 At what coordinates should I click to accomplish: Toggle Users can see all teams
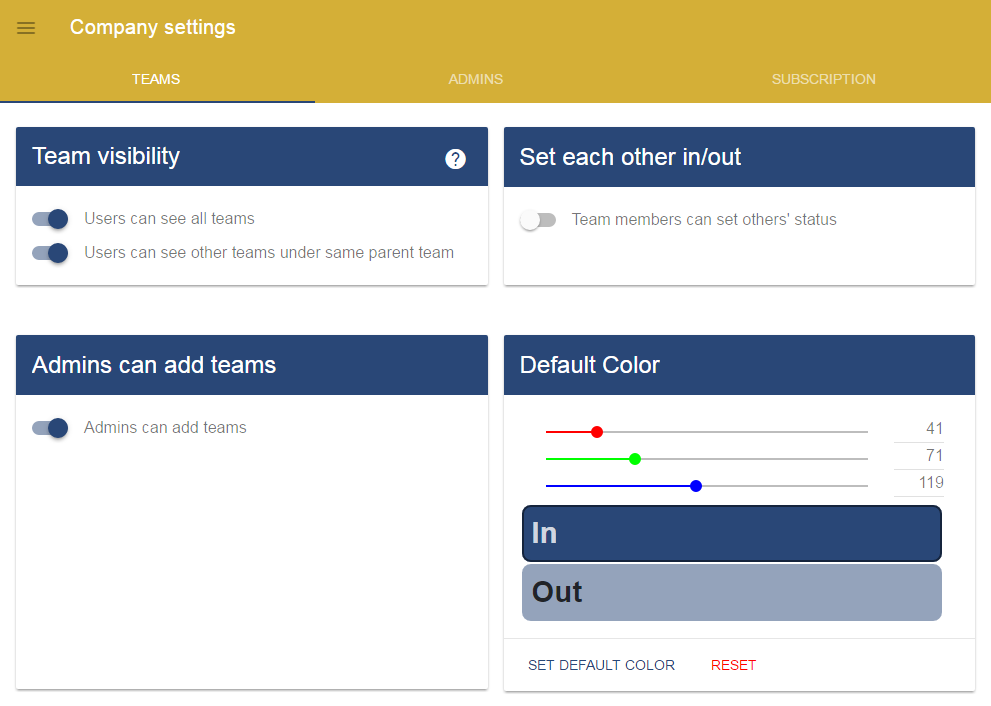[x=50, y=219]
